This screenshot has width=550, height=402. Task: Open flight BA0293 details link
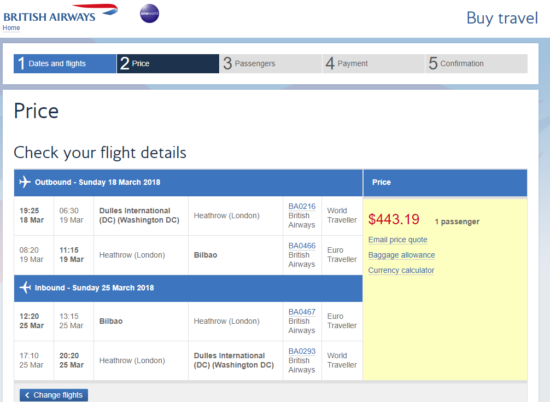point(302,351)
